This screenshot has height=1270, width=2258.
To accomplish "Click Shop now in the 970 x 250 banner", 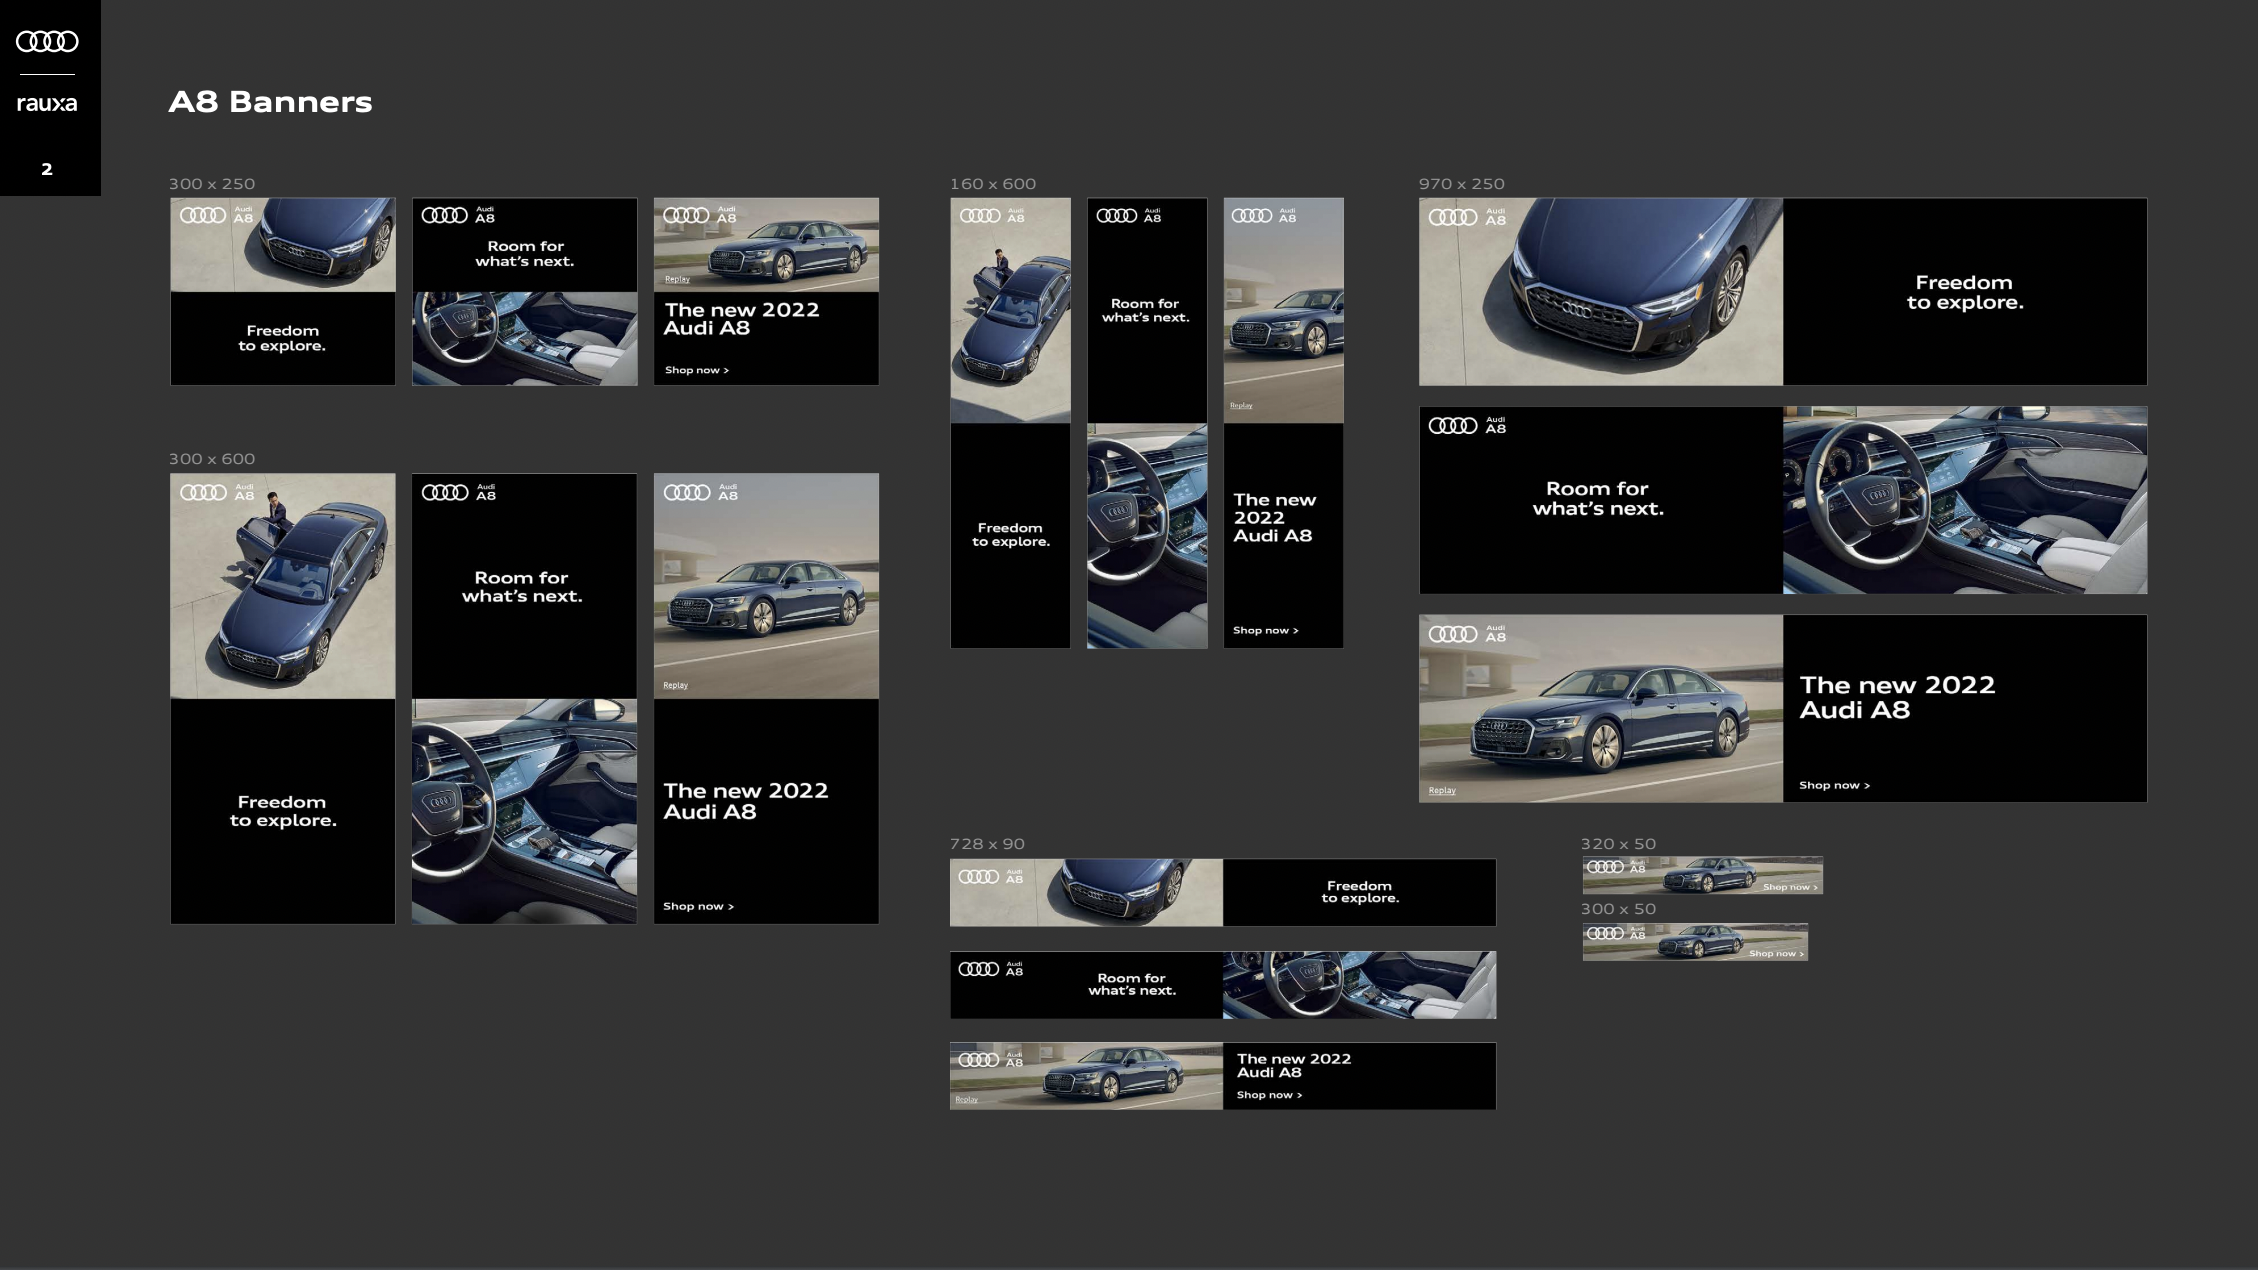I will coord(1834,785).
